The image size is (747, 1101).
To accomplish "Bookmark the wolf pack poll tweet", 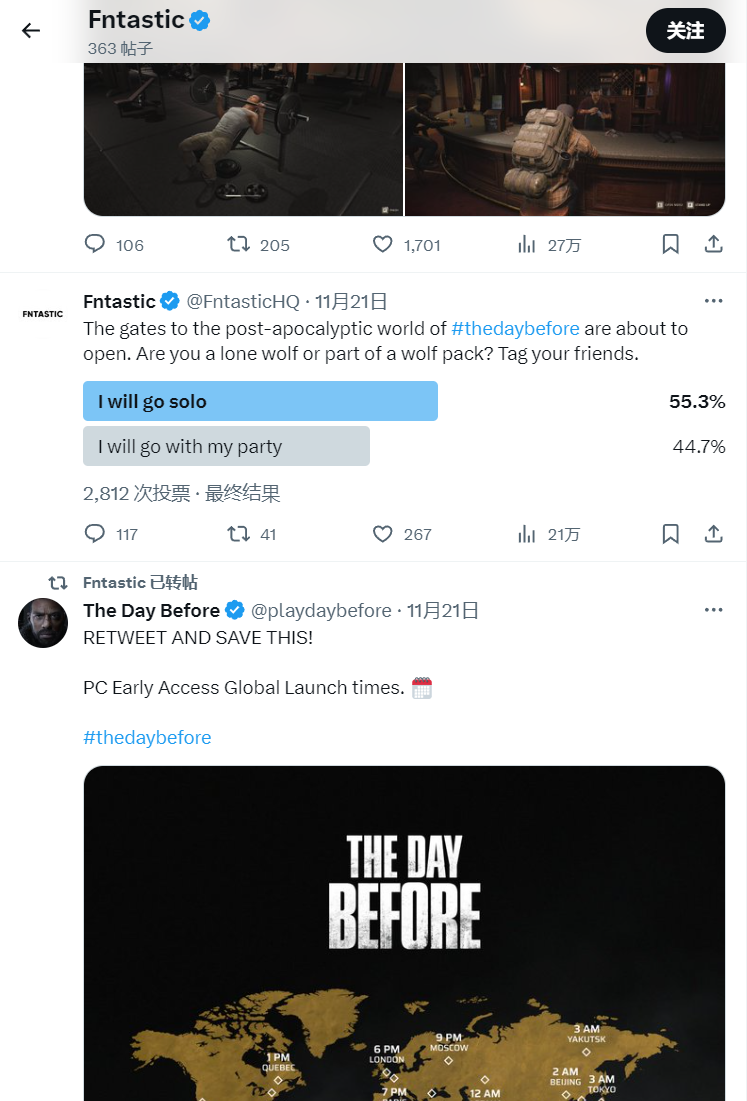I will tap(670, 534).
